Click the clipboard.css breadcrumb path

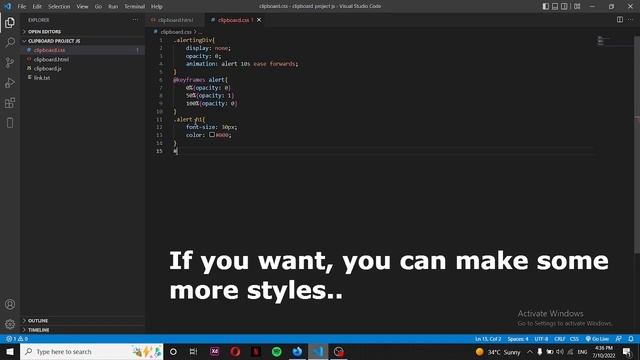pos(176,32)
